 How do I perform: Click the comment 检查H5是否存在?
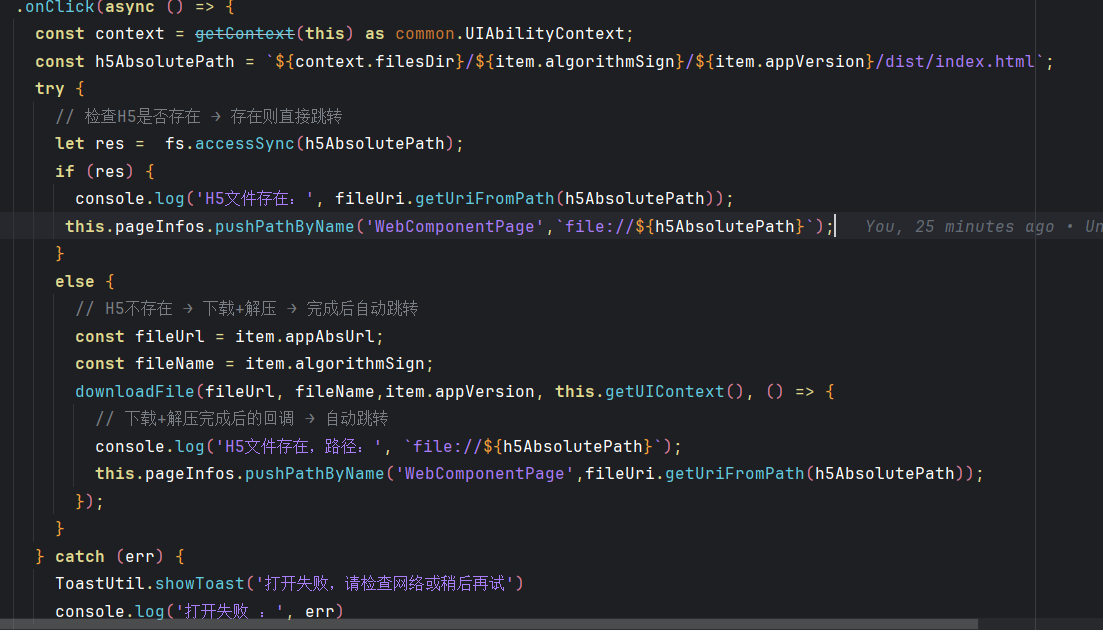(143, 117)
